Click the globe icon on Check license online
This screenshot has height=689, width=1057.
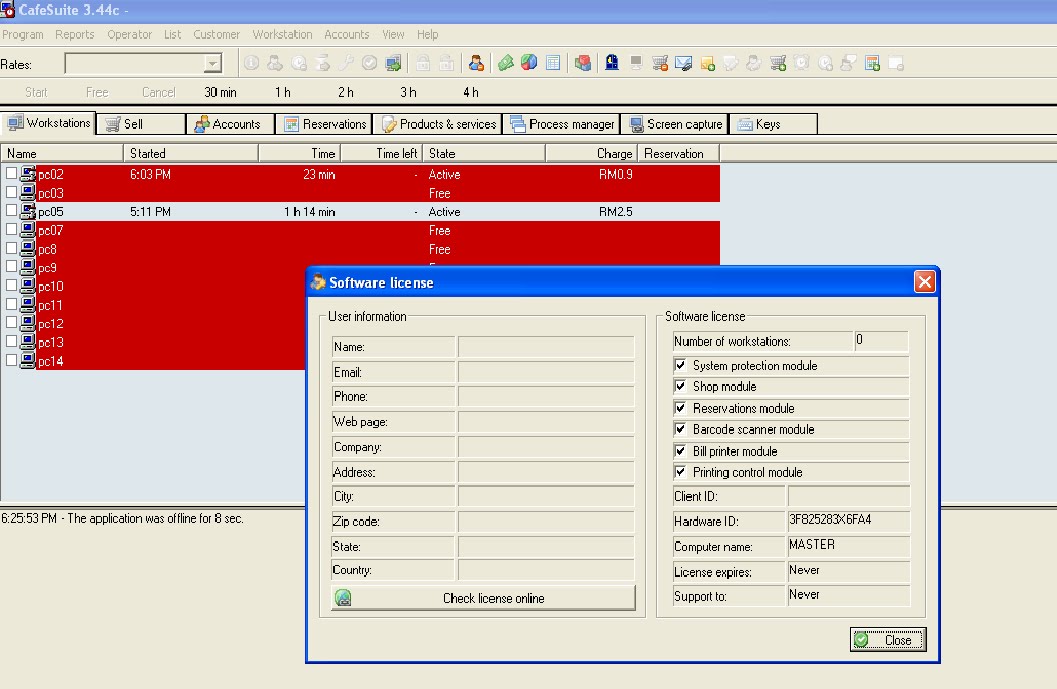[343, 598]
